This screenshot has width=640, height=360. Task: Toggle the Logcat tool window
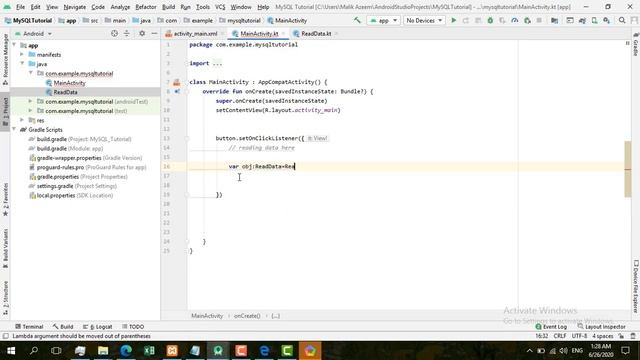point(98,327)
